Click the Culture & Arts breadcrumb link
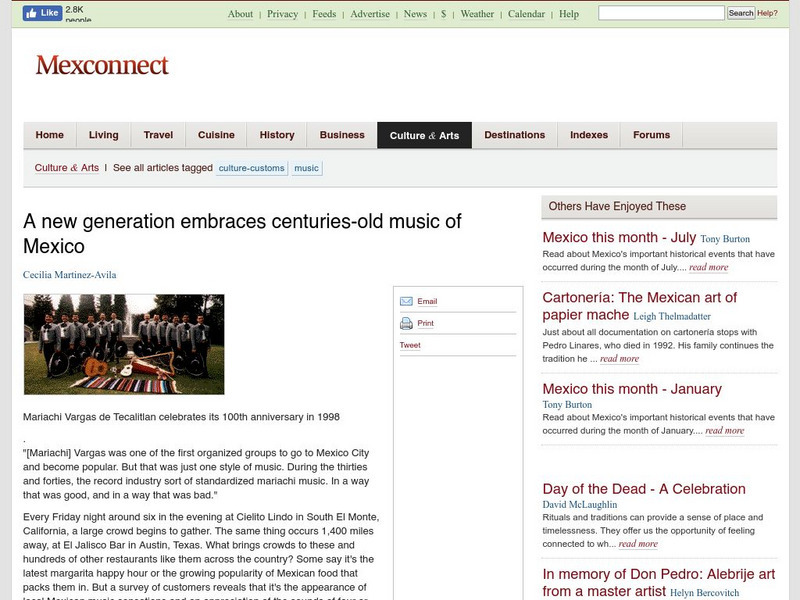The width and height of the screenshot is (800, 600). [67, 168]
